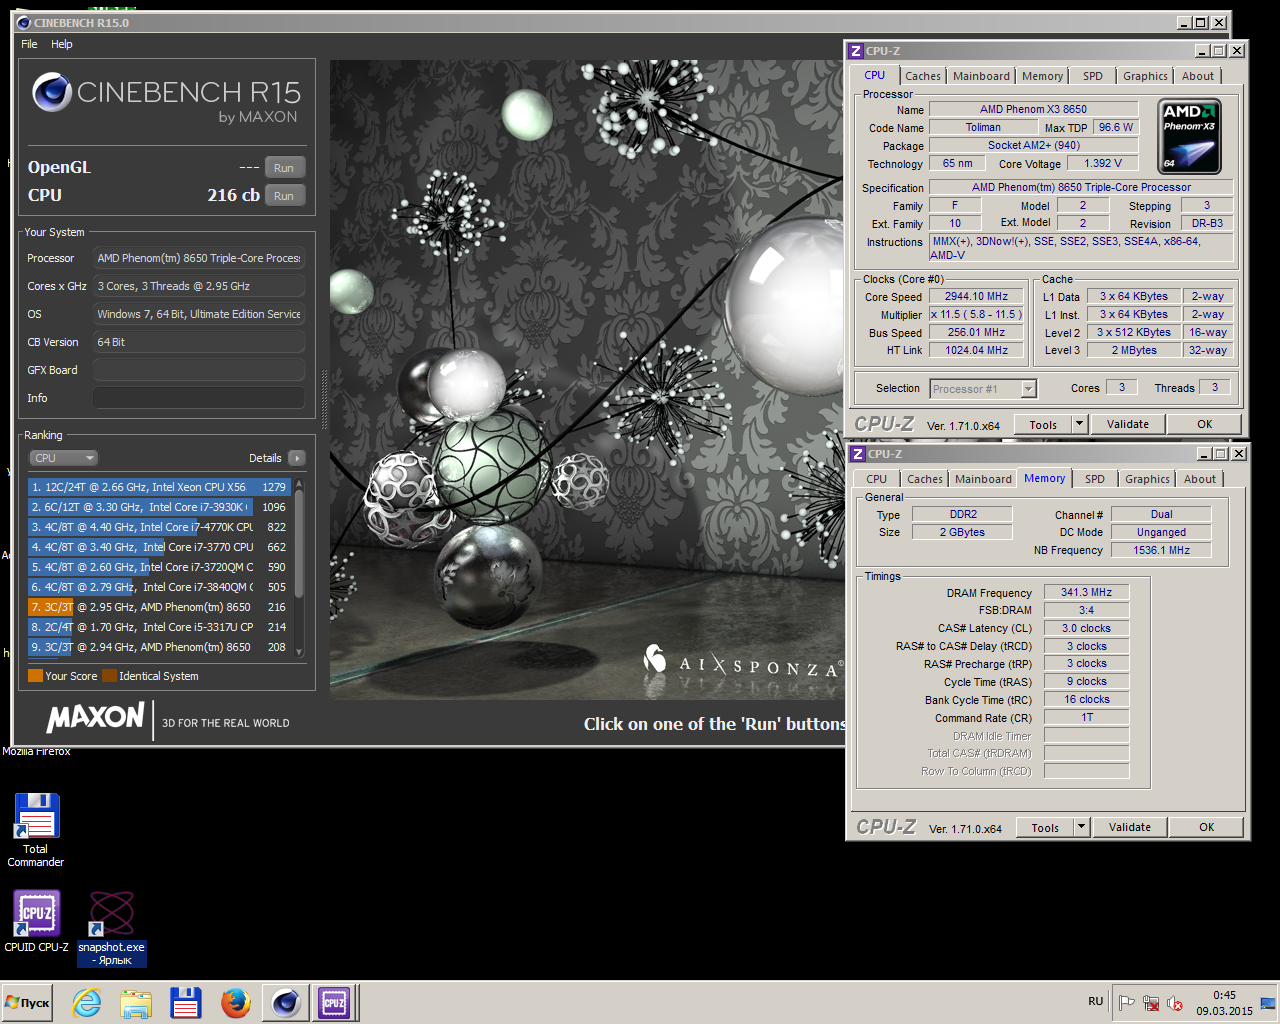
Task: Click the network tray icon
Action: point(1151,1003)
